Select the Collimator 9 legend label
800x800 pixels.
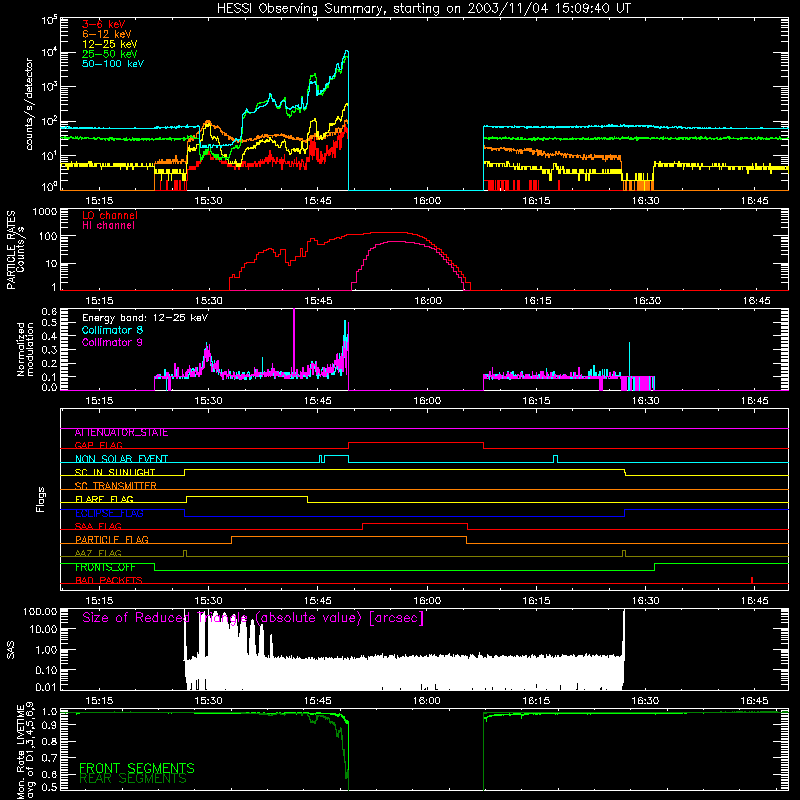[x=112, y=342]
